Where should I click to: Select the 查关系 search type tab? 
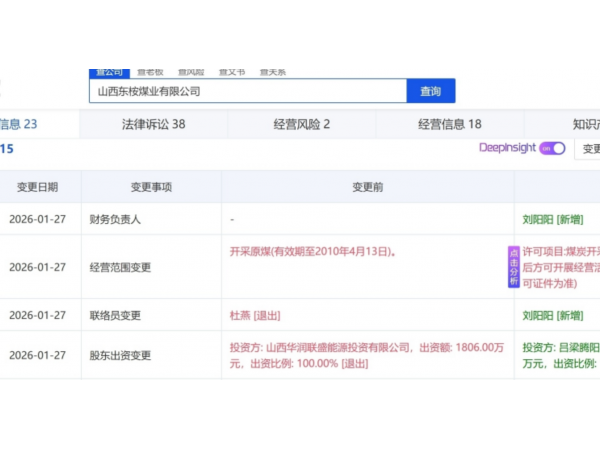(273, 72)
